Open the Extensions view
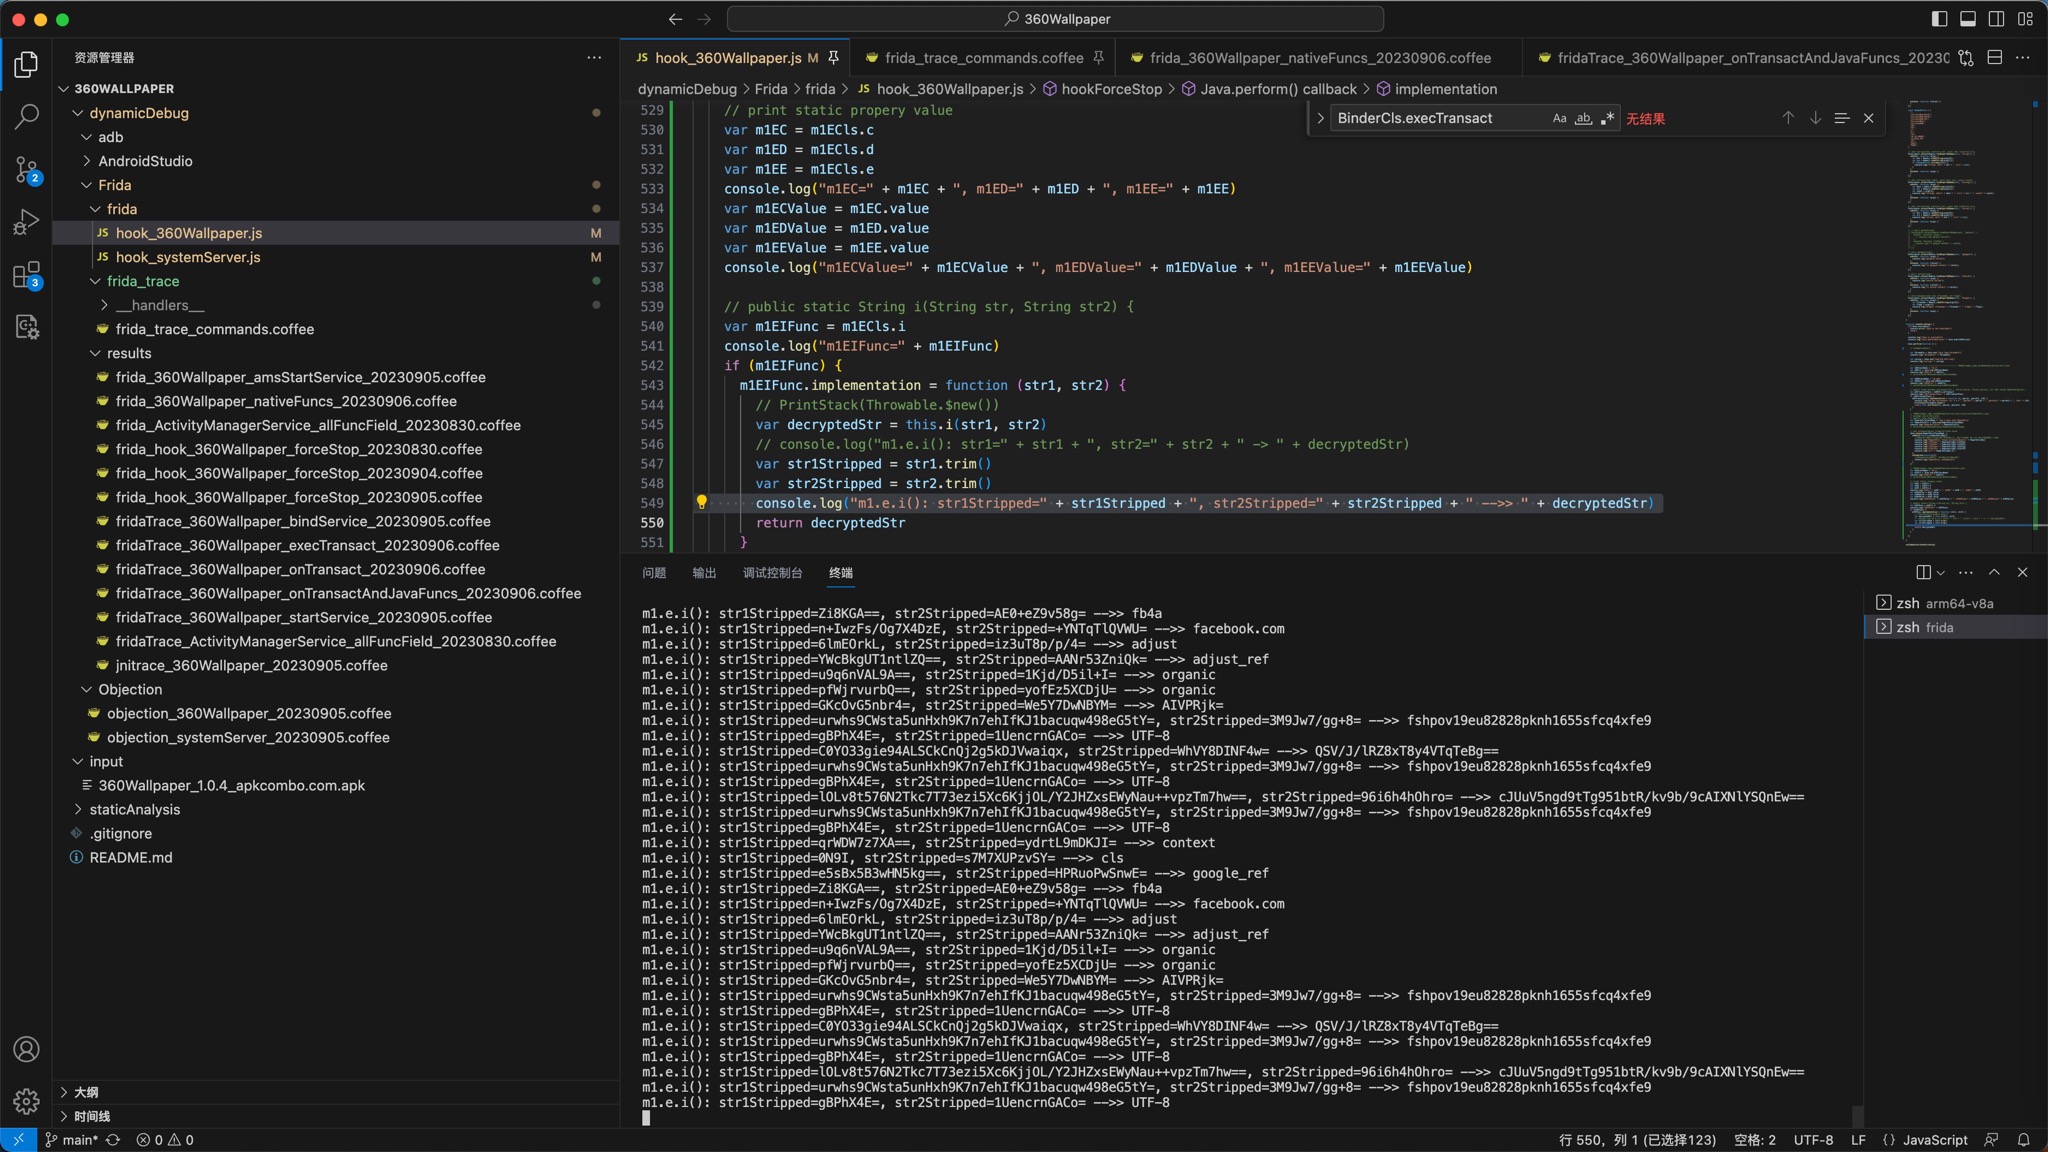This screenshot has width=2048, height=1152. 27,274
